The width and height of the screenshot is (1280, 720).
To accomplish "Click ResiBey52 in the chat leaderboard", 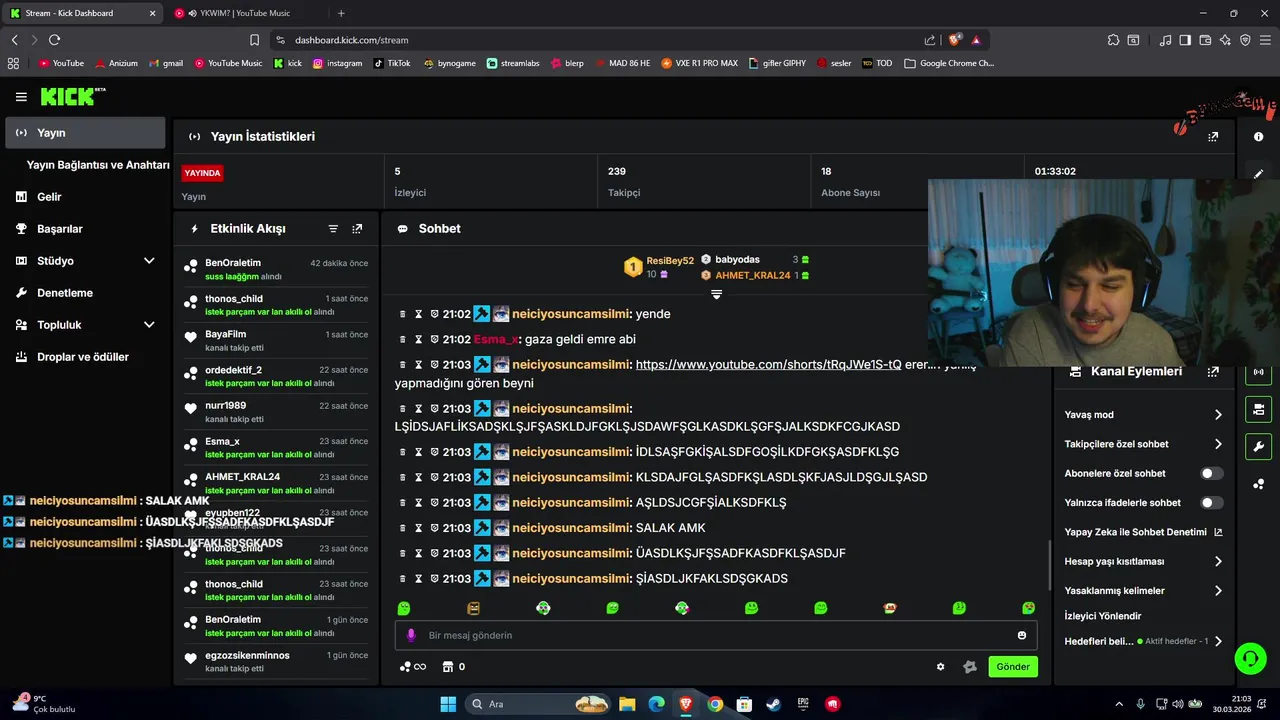I will pos(670,261).
